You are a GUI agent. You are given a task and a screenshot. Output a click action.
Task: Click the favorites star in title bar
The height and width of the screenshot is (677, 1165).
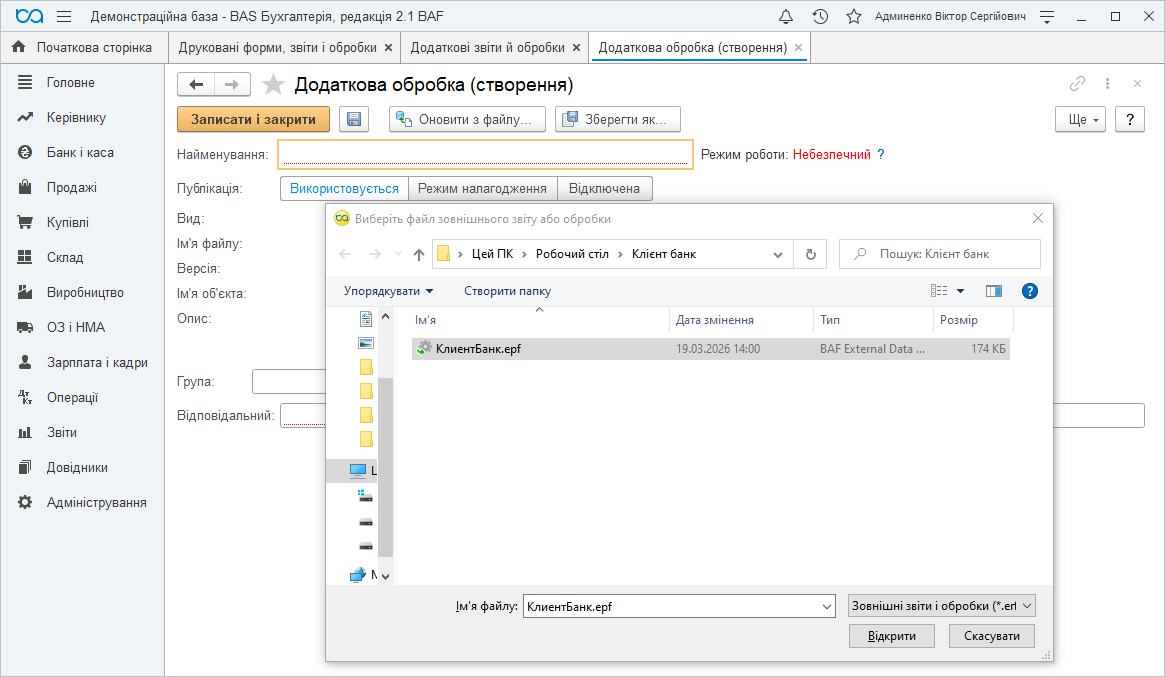[x=853, y=17]
